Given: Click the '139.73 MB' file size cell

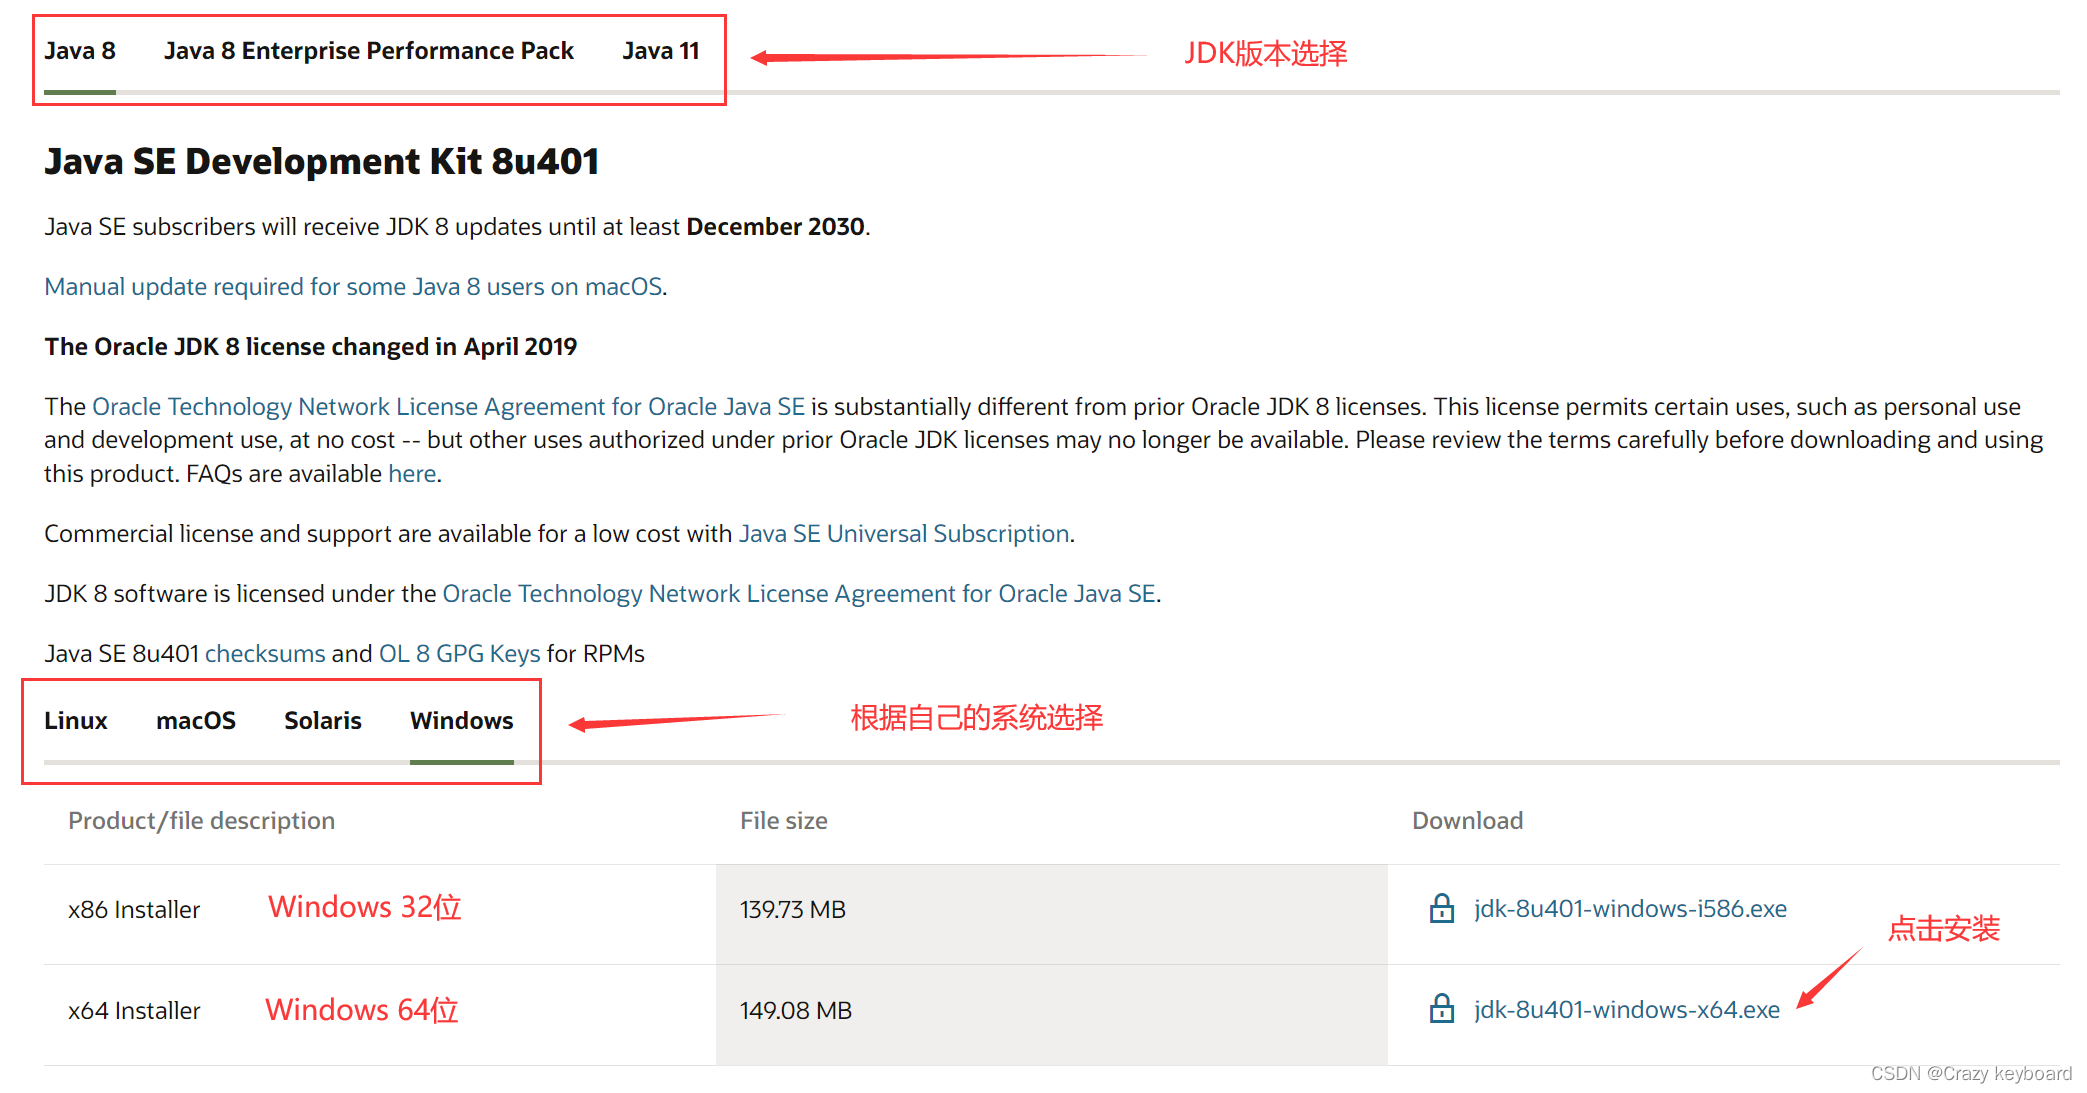Looking at the screenshot, I should coord(1052,914).
